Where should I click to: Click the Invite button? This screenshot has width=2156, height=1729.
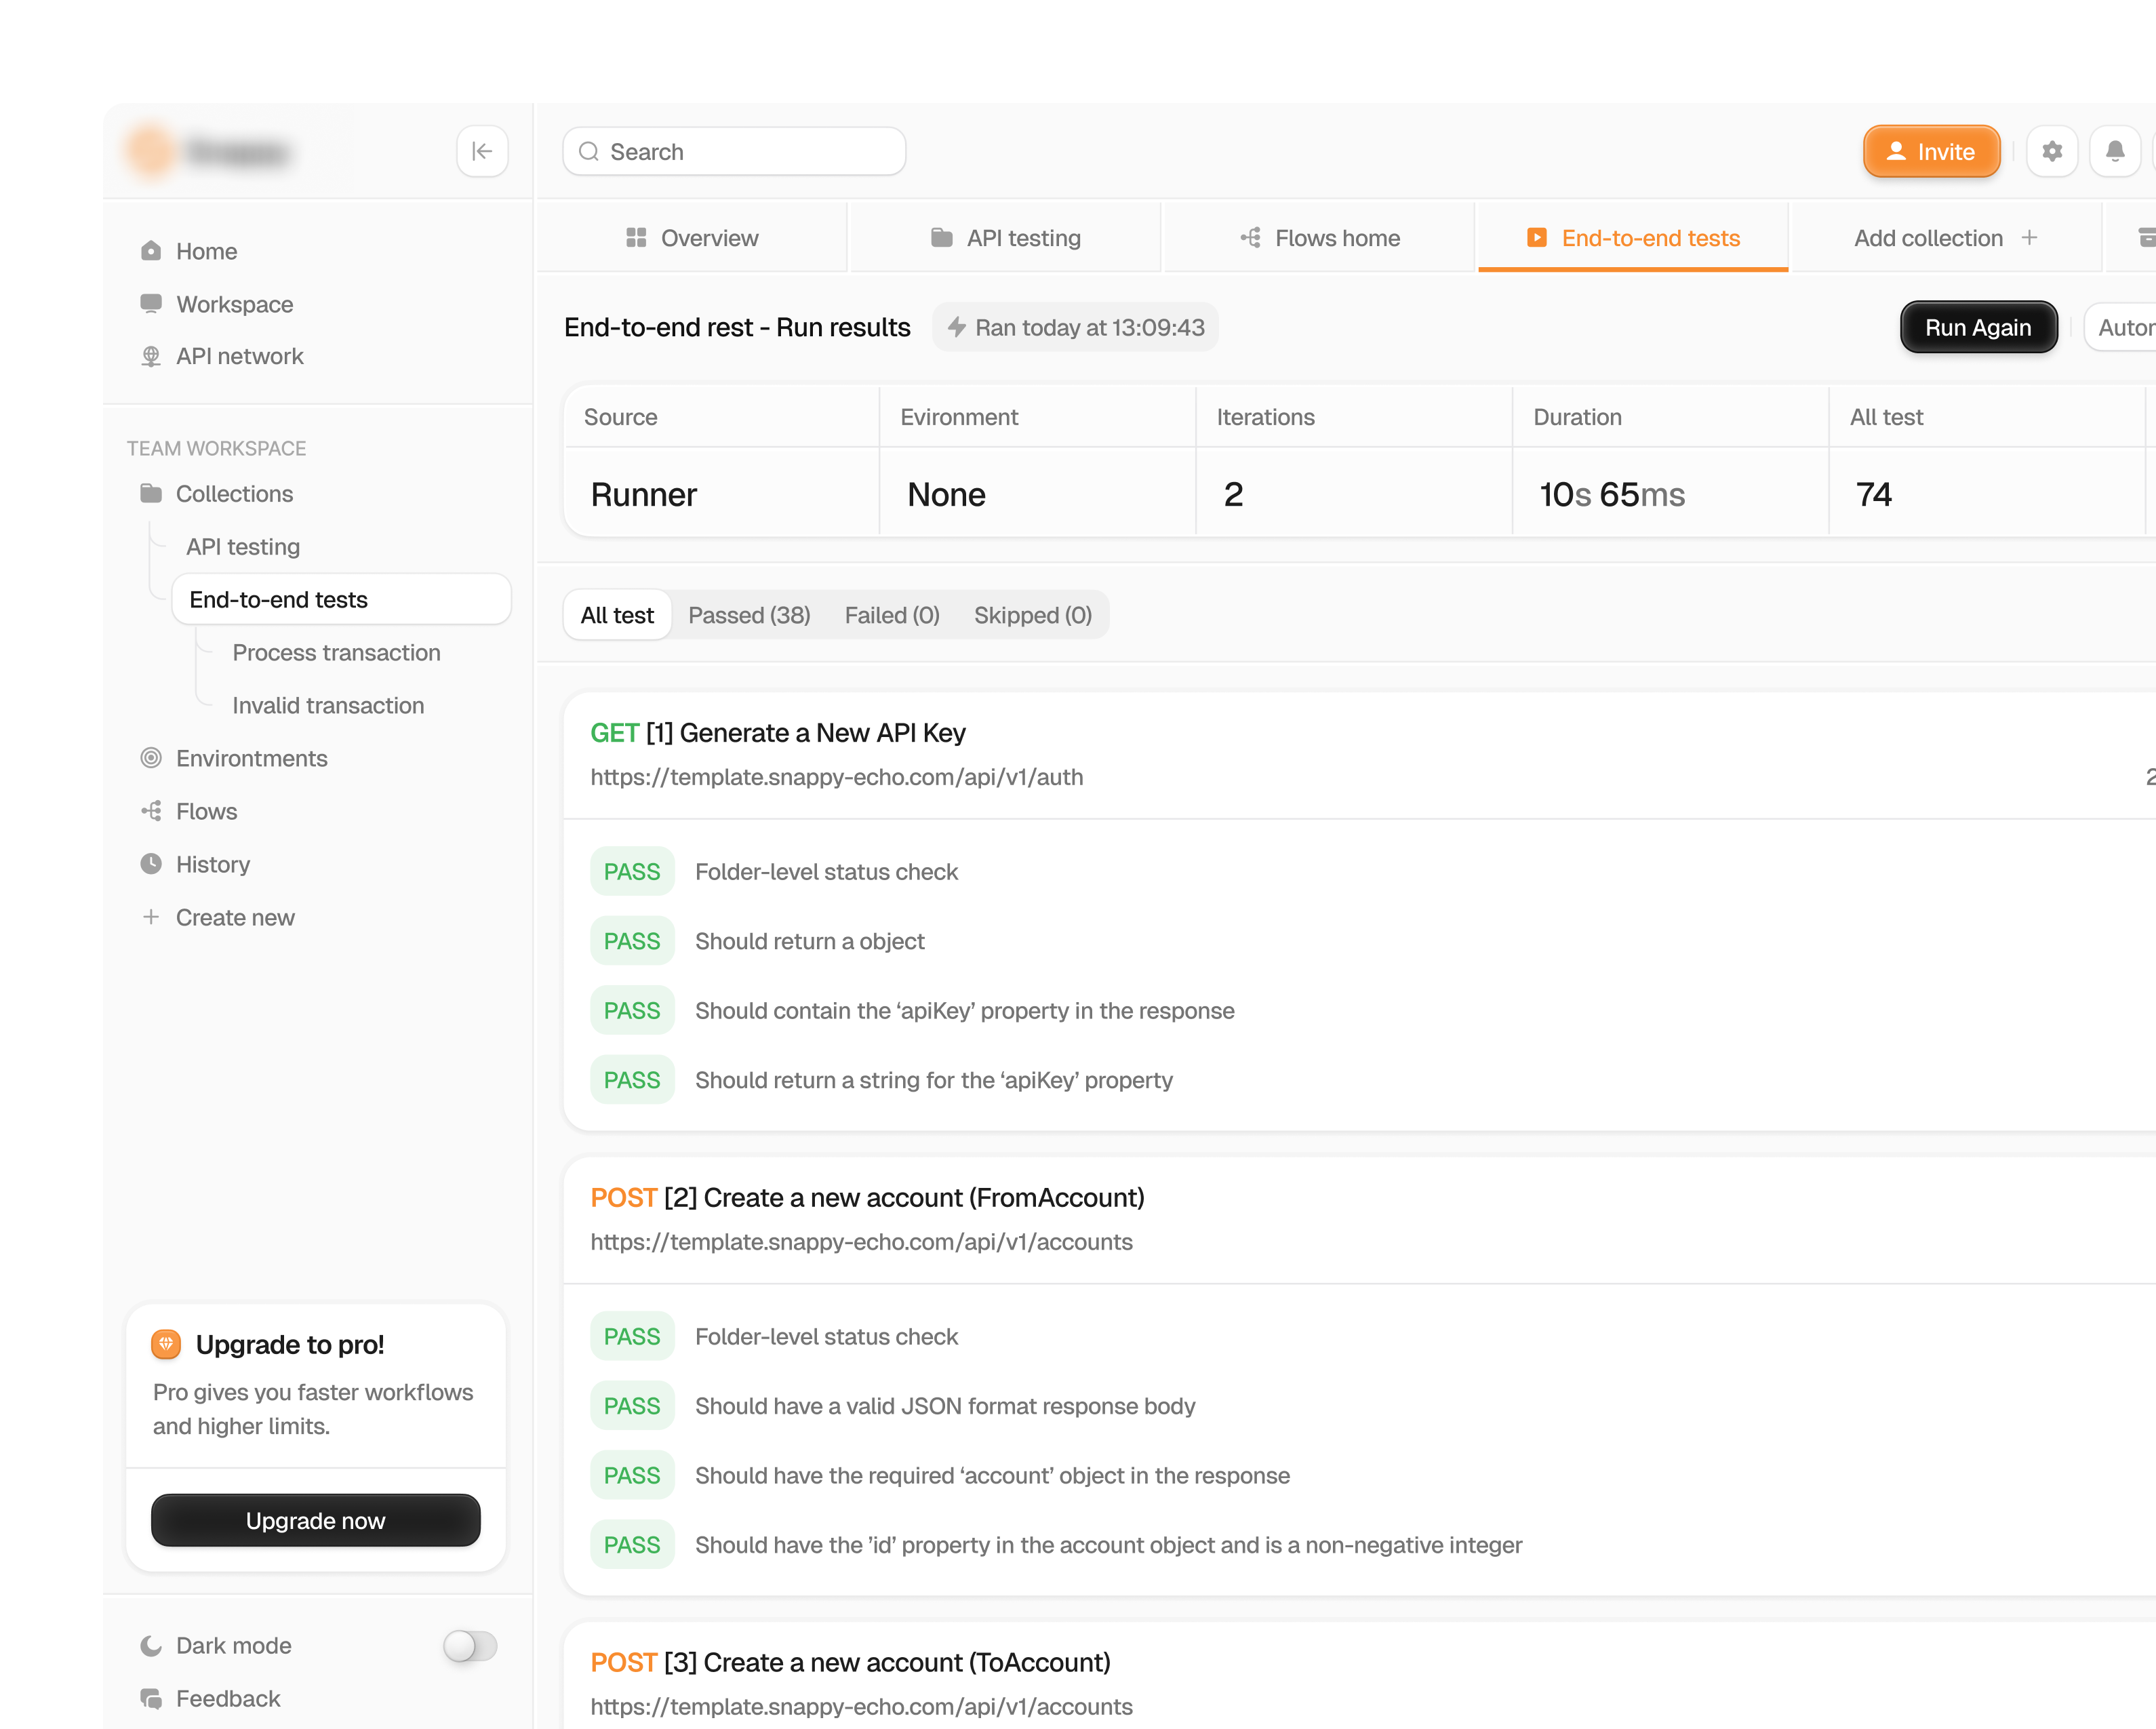click(x=1932, y=151)
